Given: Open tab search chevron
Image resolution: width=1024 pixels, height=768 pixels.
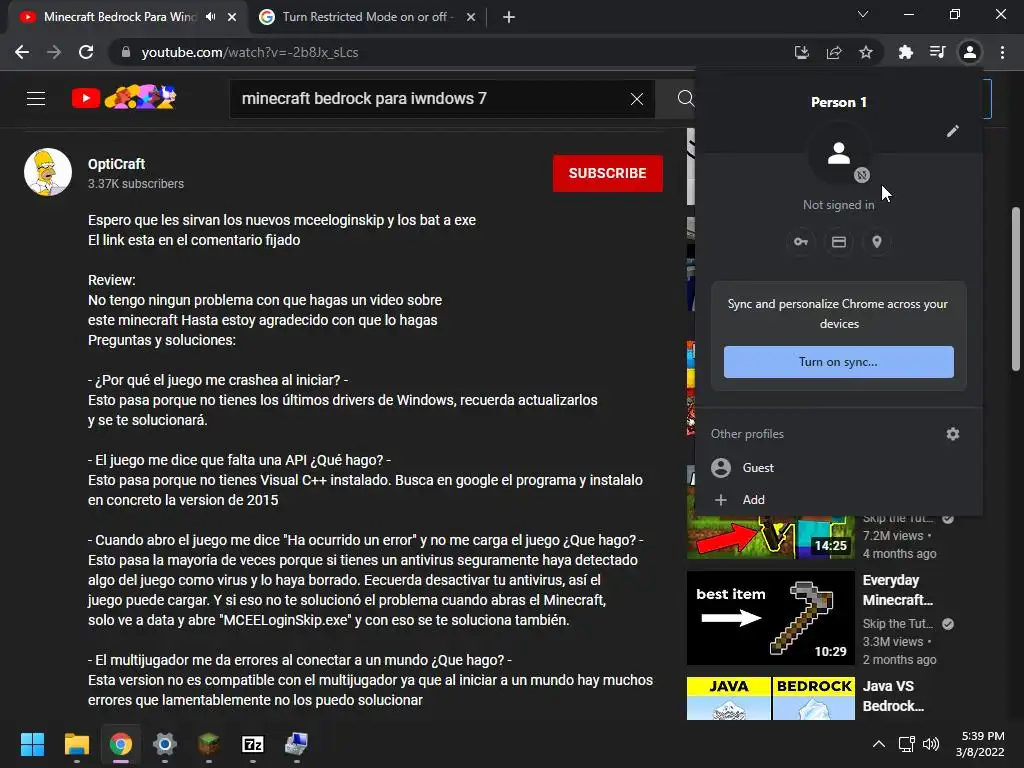Looking at the screenshot, I should [863, 14].
